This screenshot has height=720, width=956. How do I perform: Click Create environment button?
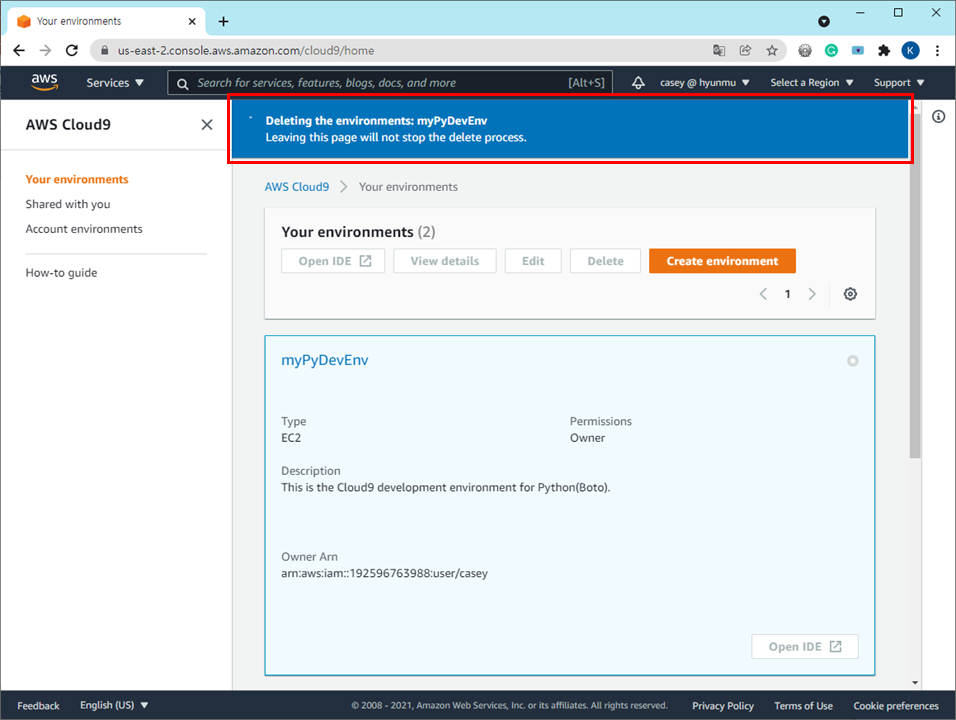pyautogui.click(x=722, y=261)
